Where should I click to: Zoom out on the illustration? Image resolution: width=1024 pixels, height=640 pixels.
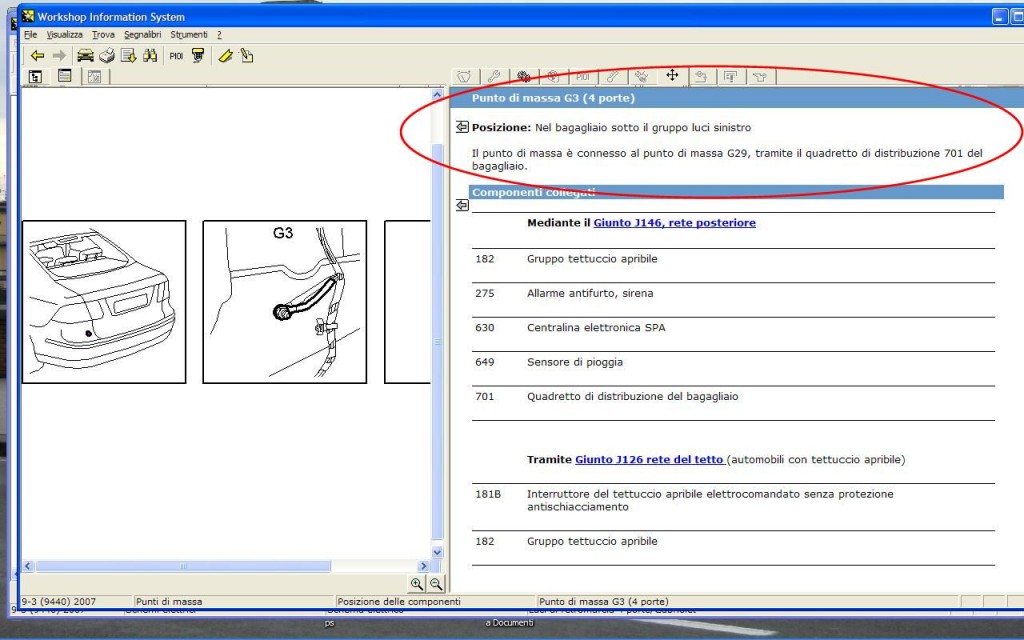point(436,584)
